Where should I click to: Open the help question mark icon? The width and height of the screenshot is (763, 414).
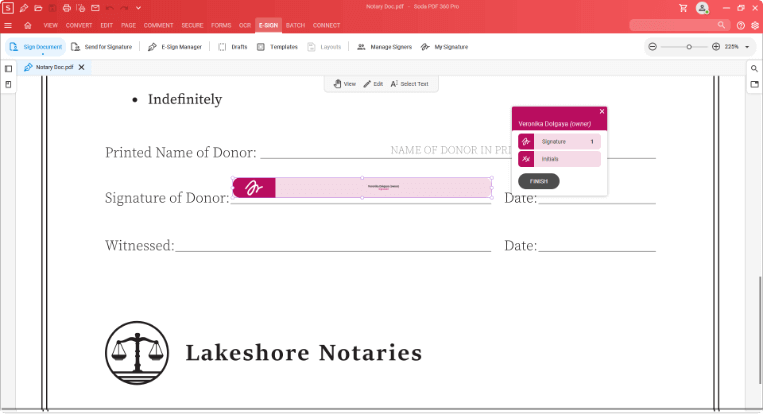pyautogui.click(x=741, y=24)
